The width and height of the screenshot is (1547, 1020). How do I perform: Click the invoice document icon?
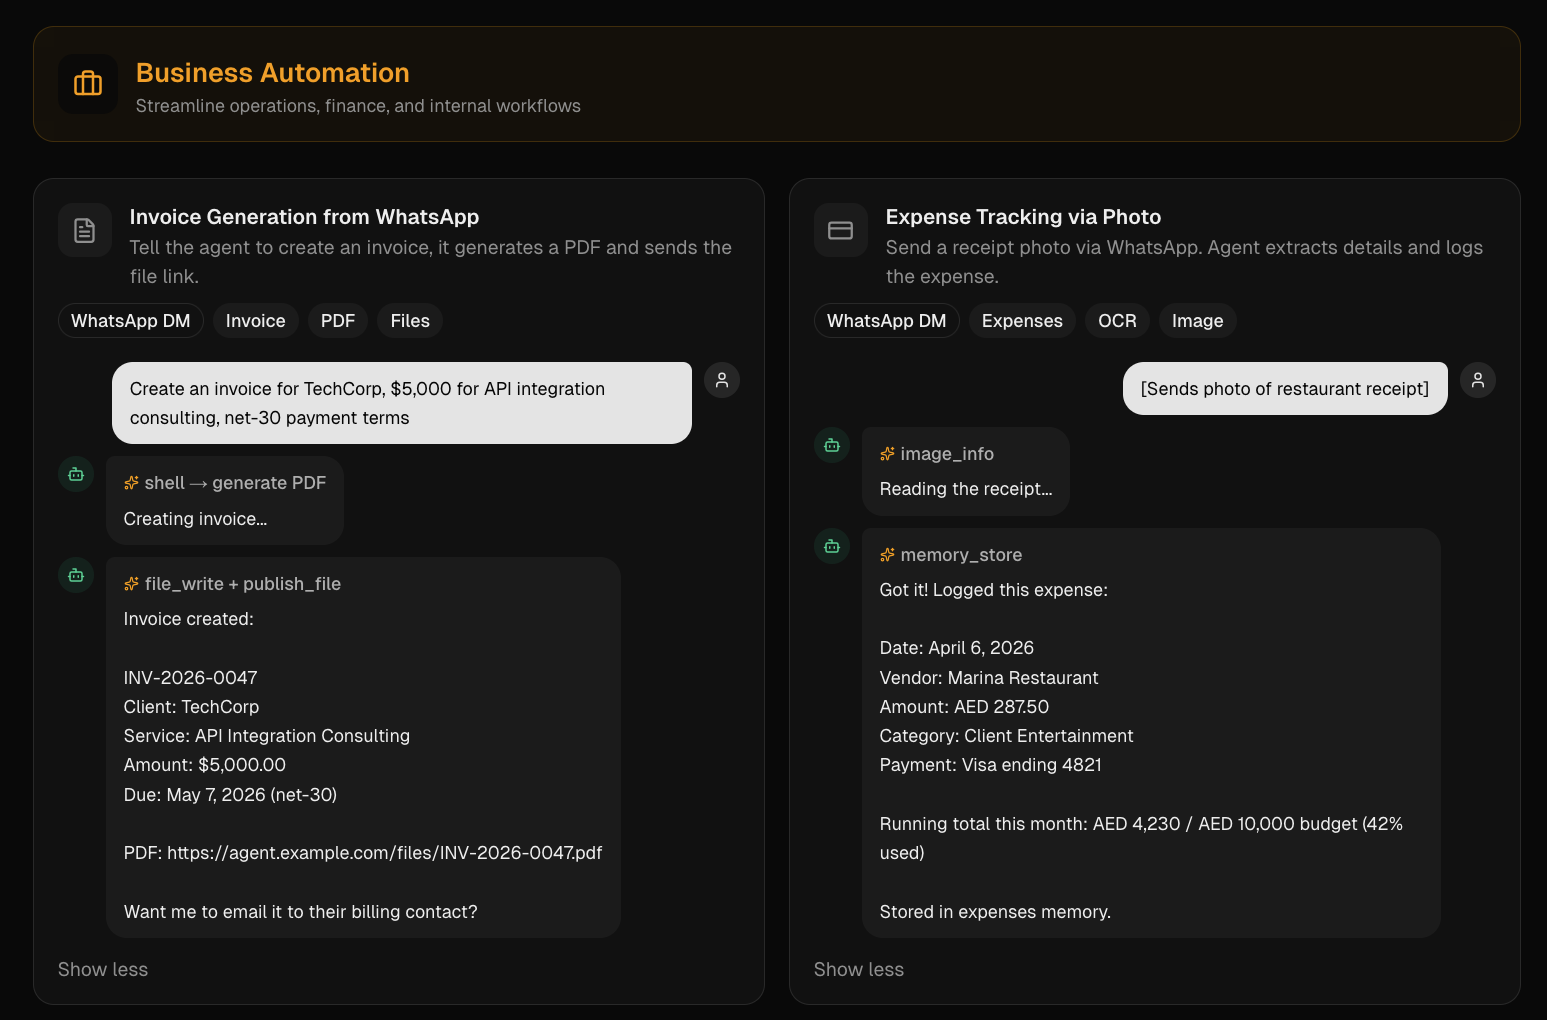(85, 231)
